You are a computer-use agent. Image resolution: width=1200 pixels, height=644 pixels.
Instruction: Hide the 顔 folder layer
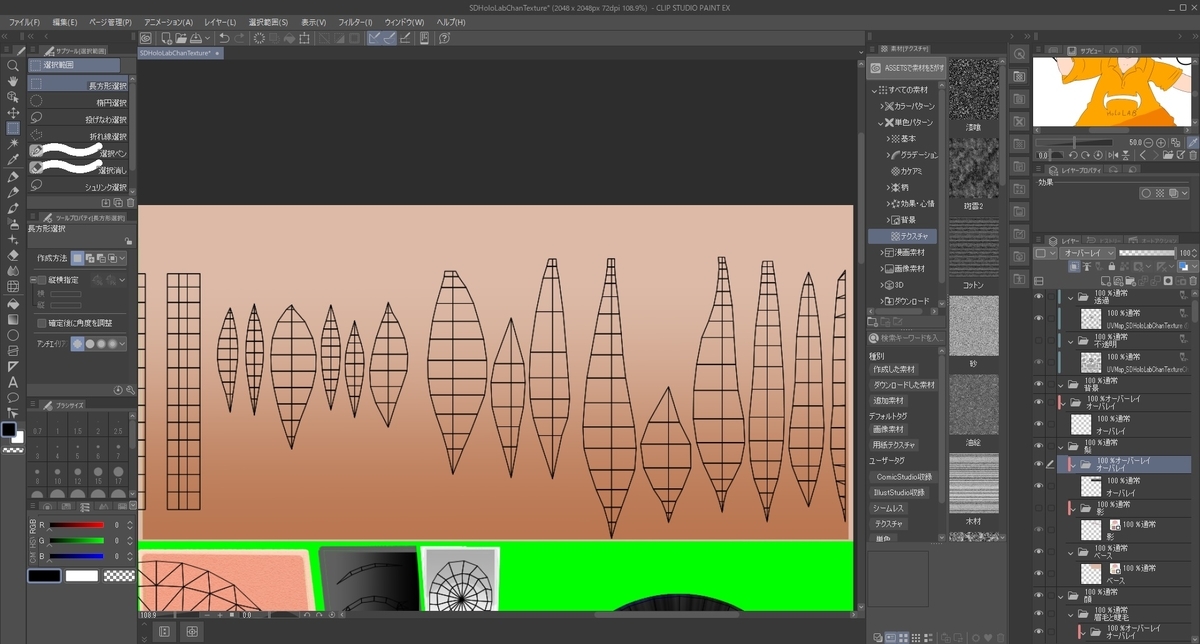click(1038, 595)
